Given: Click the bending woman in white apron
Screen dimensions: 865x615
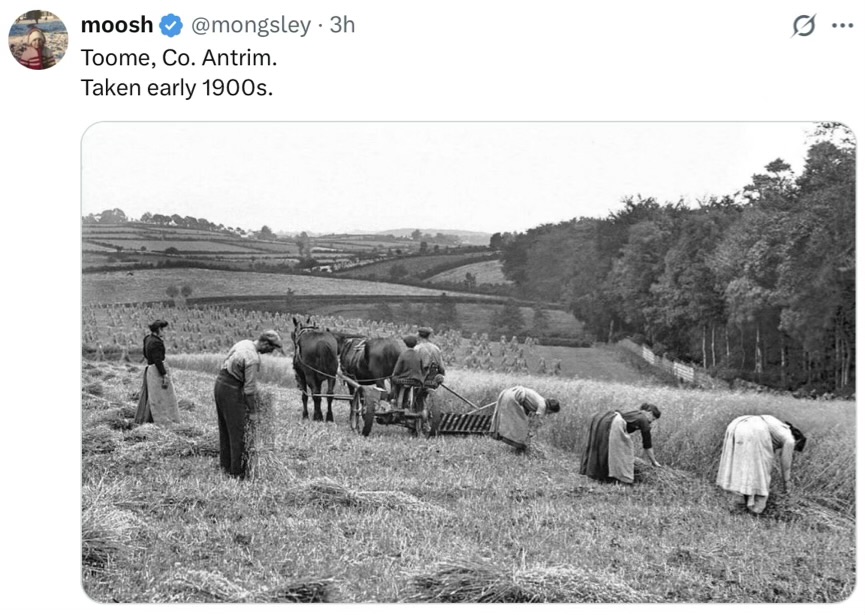Looking at the screenshot, I should 760,463.
